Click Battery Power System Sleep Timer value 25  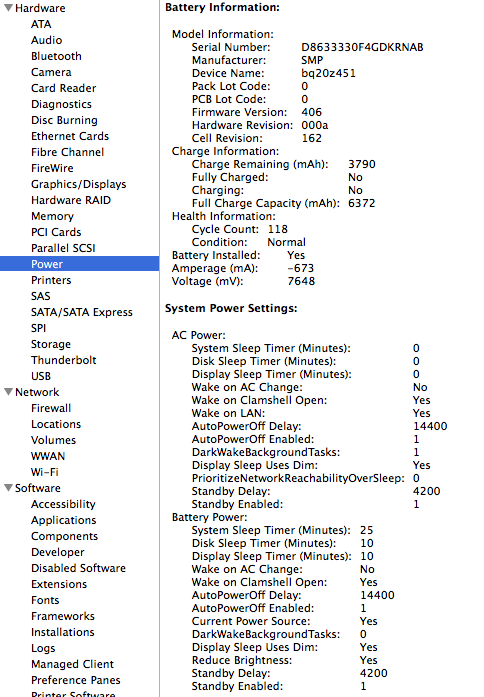click(367, 530)
